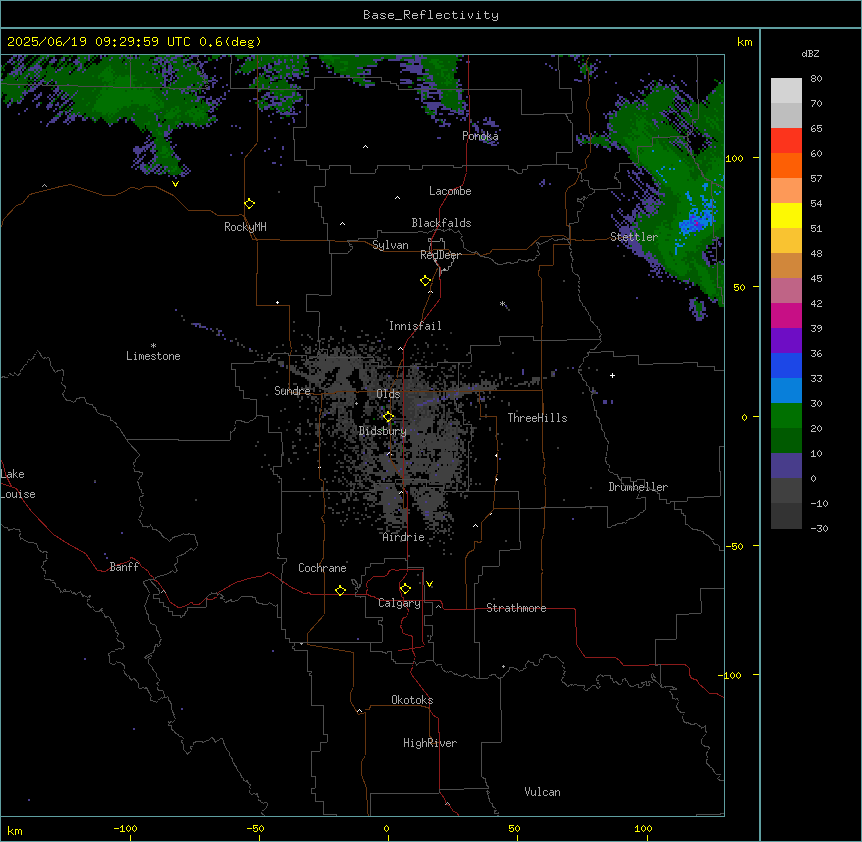Click the white 70-80 dBZ legend swatch
This screenshot has width=862, height=842.
786,91
